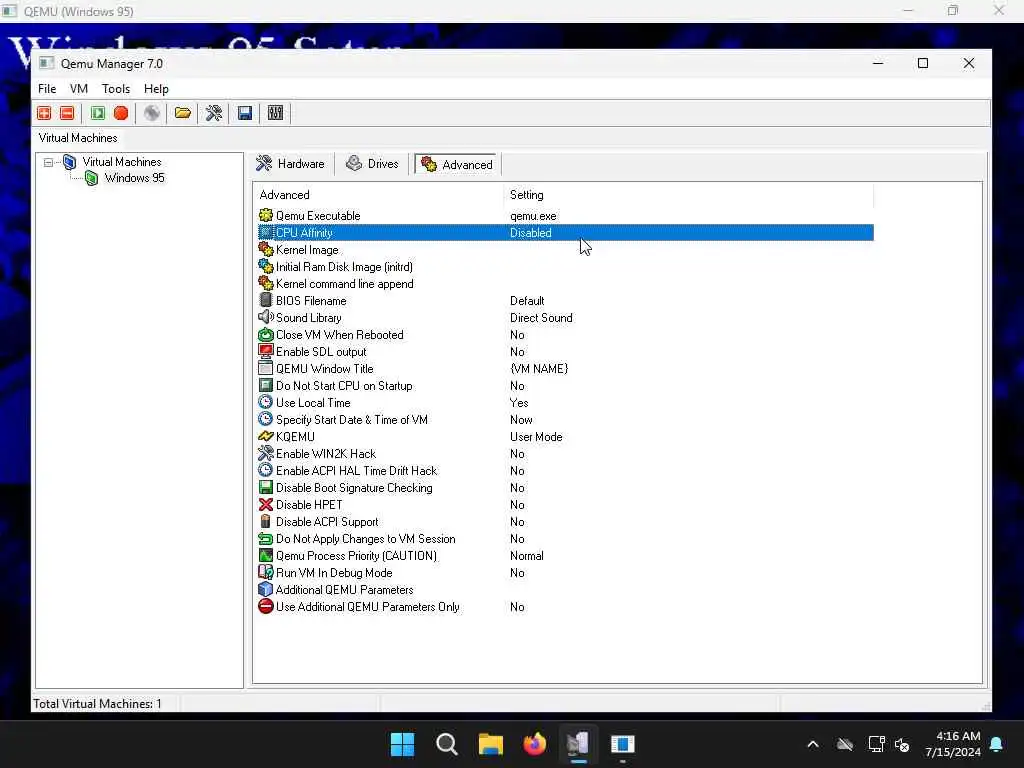Click the Direct Sound setting value
Screen dimensions: 1024x768
(x=541, y=318)
